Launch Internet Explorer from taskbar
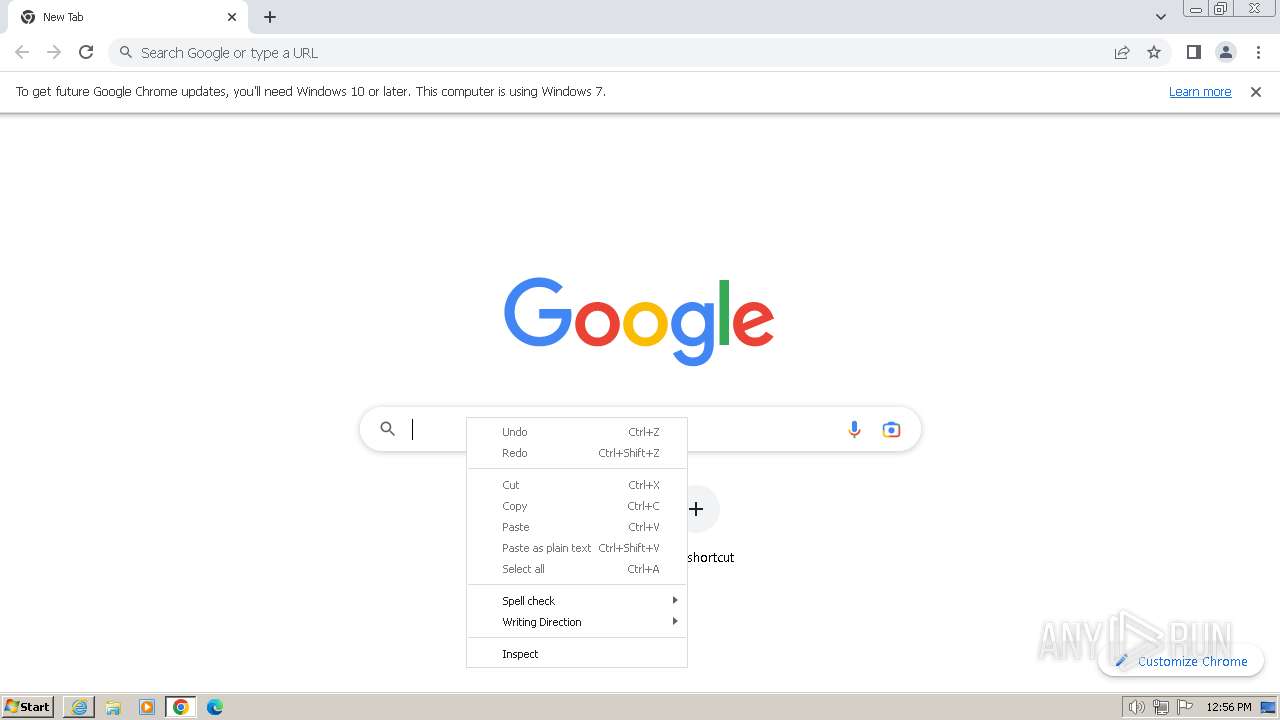Viewport: 1280px width, 720px height. [79, 707]
